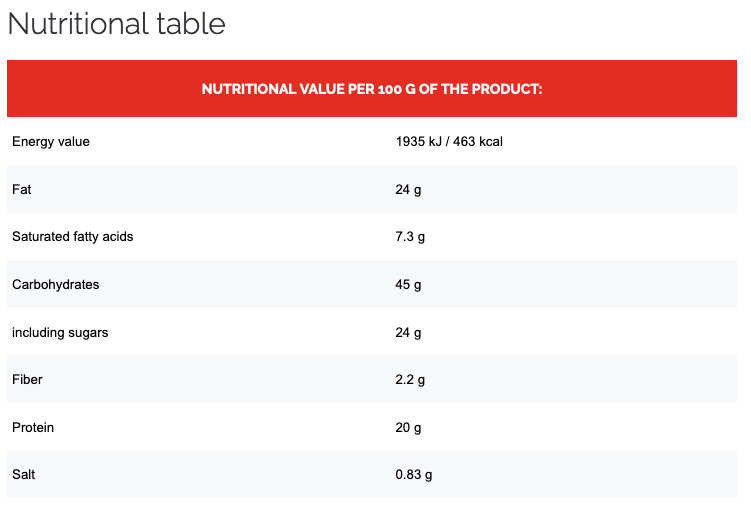Click the Fiber row label
The width and height of the screenshot is (751, 516).
27,380
